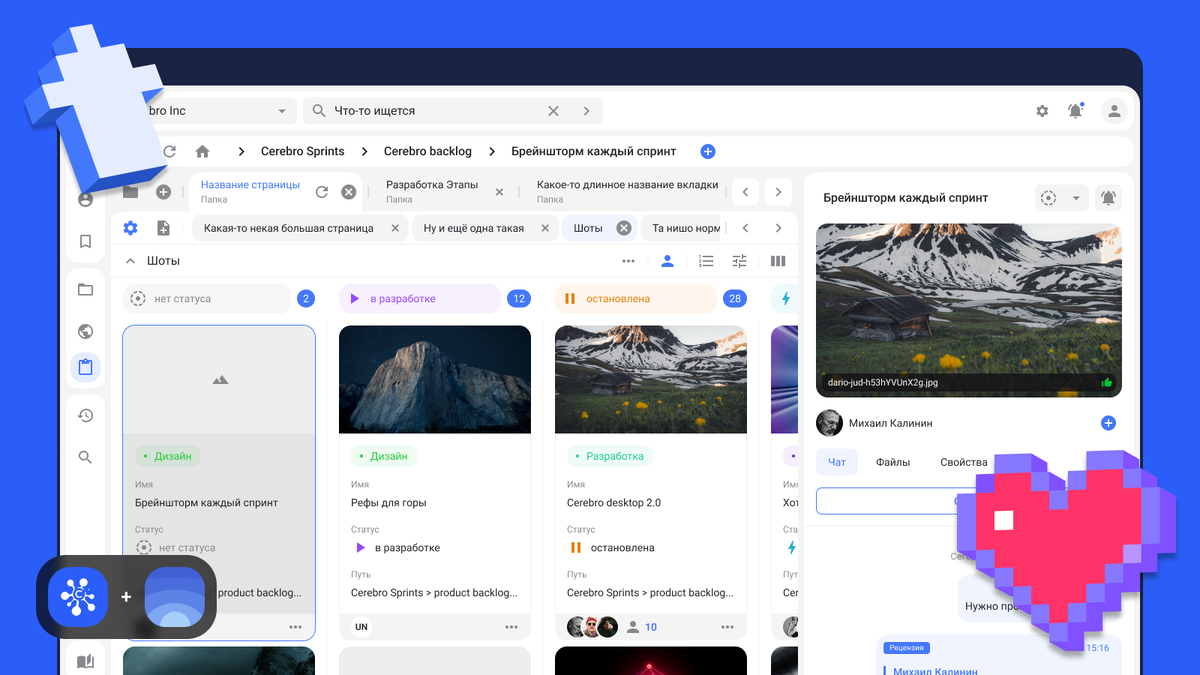This screenshot has width=1200, height=675.
Task: Click the search magnifier in left sidebar
Action: [85, 458]
